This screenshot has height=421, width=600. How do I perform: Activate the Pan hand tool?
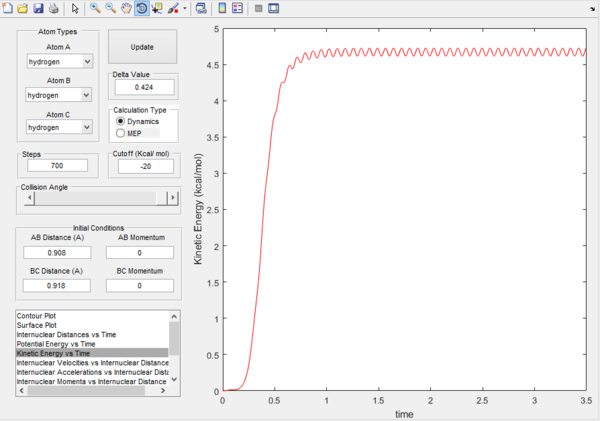coord(125,8)
